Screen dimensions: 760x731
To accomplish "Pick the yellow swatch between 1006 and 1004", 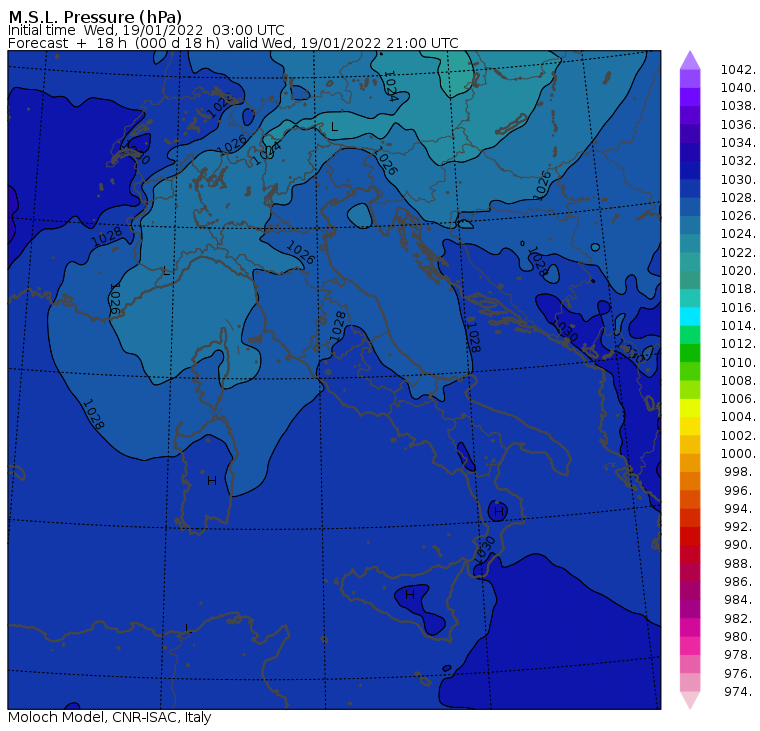I will (690, 408).
